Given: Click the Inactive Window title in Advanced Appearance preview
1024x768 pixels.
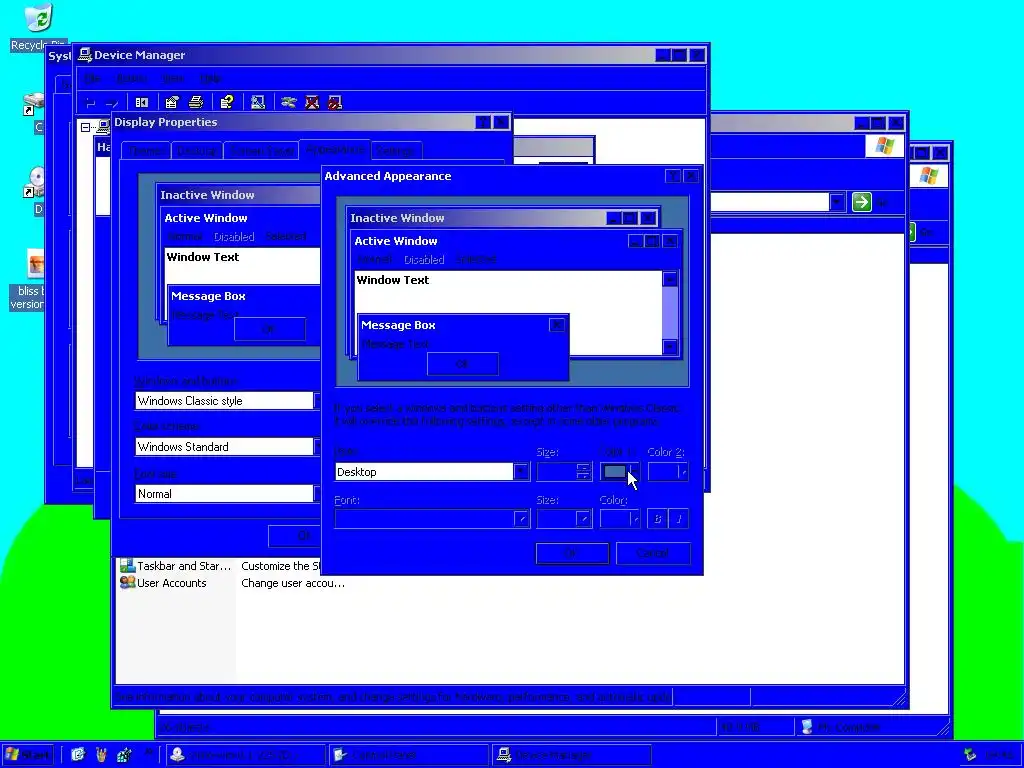Looking at the screenshot, I should 397,218.
